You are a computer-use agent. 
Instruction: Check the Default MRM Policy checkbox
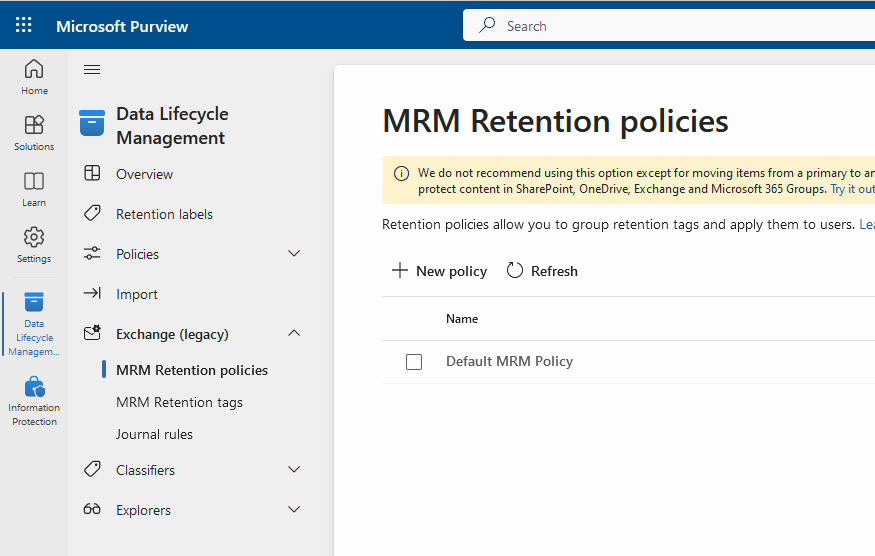coord(414,362)
